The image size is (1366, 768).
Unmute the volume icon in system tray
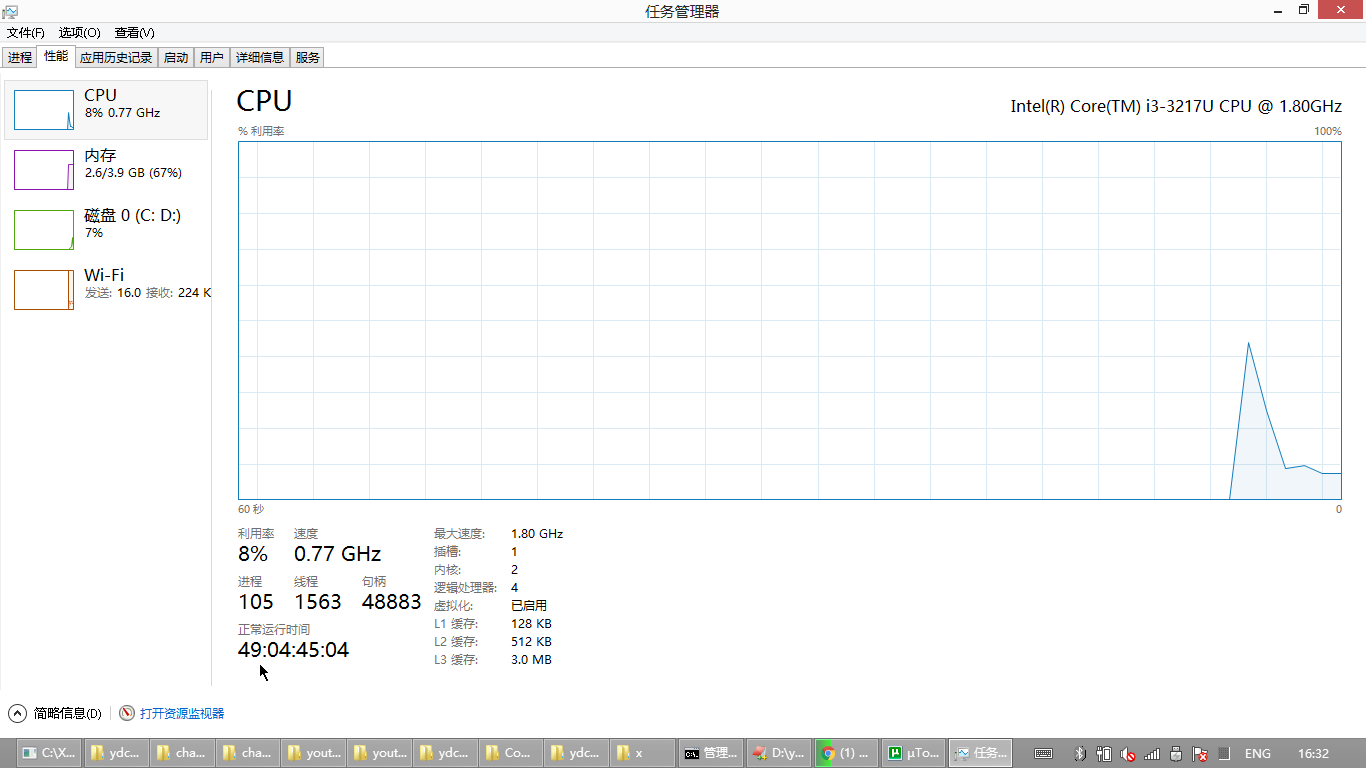(x=1127, y=753)
